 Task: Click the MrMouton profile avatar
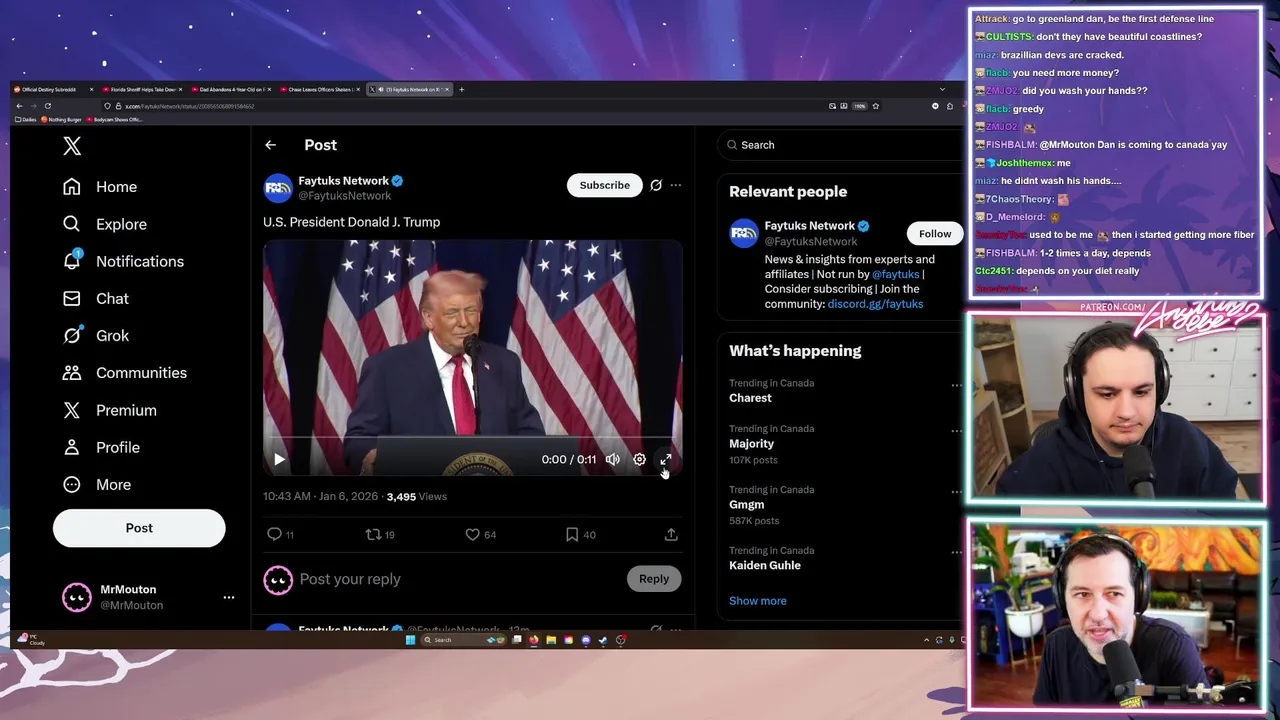(x=77, y=597)
